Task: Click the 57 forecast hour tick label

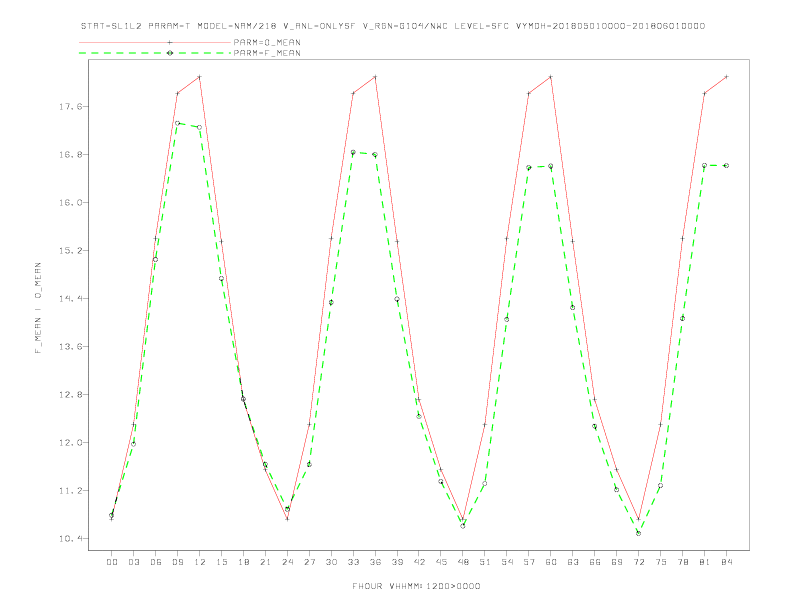Action: [x=529, y=562]
